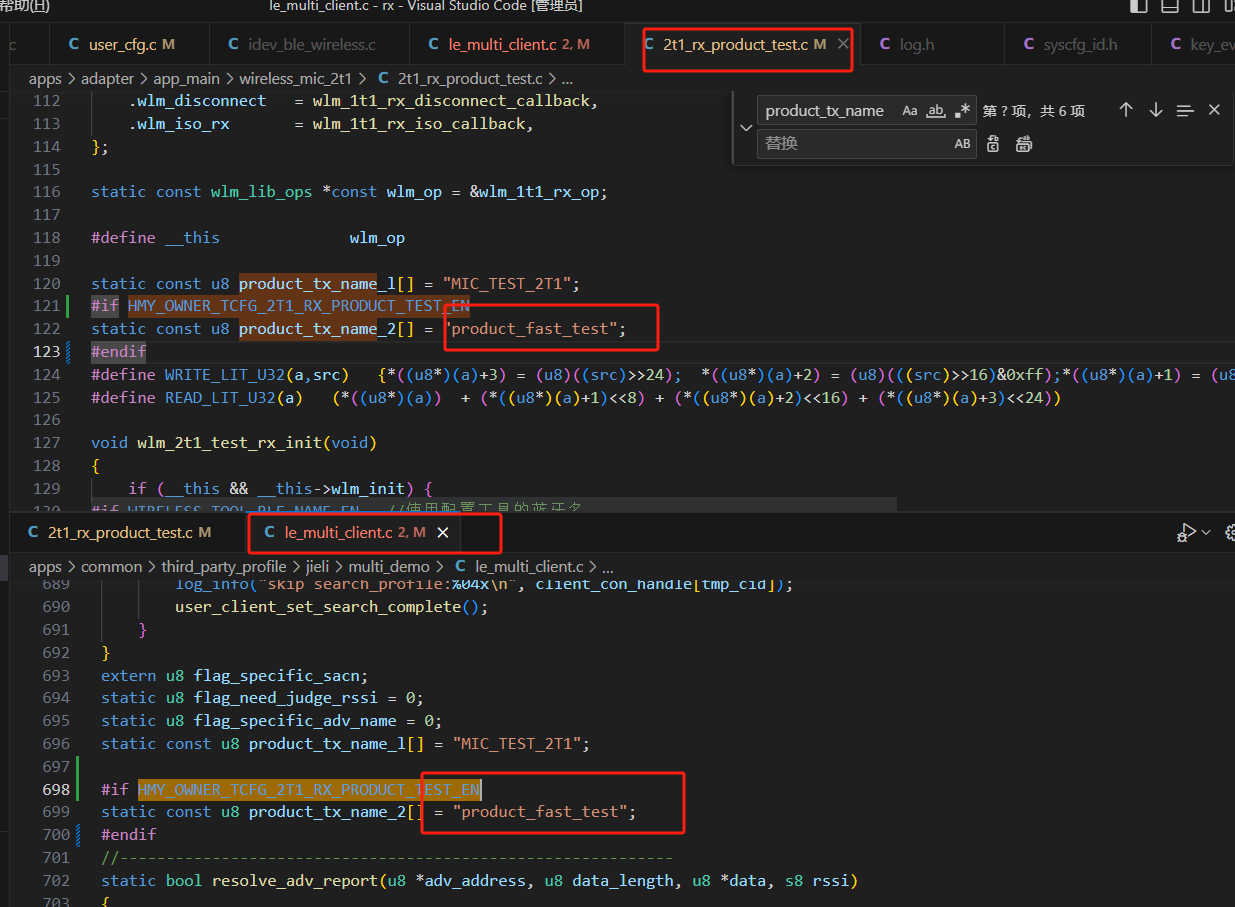Toggle Match Case in the find widget
This screenshot has height=907, width=1235.
click(x=909, y=111)
